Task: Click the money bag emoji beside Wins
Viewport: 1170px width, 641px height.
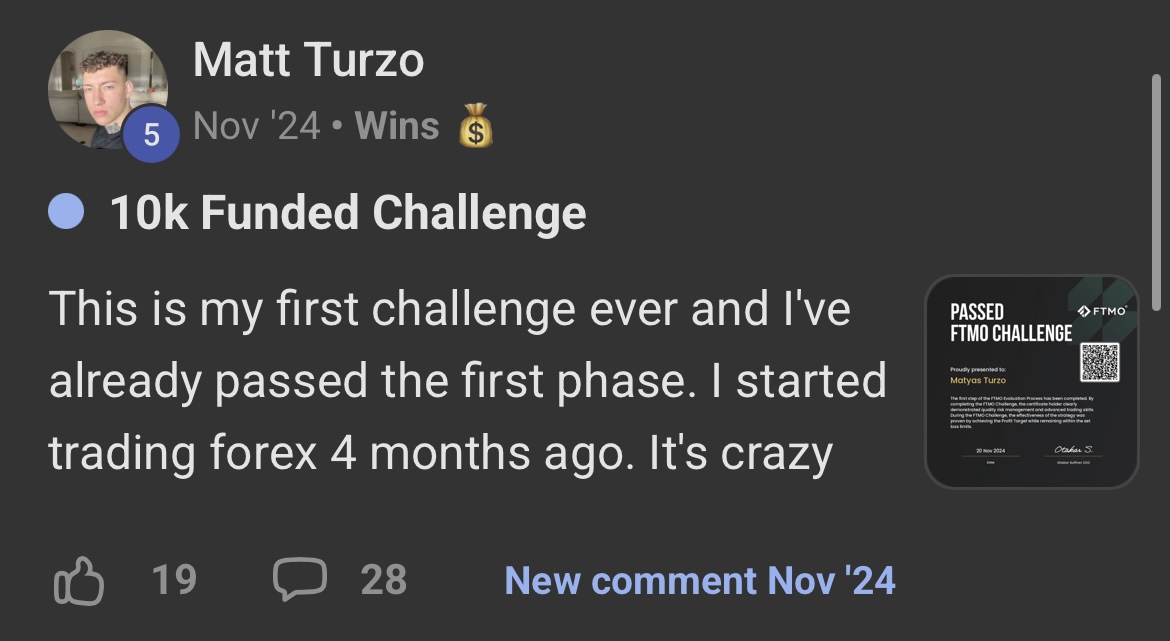Action: pos(476,127)
